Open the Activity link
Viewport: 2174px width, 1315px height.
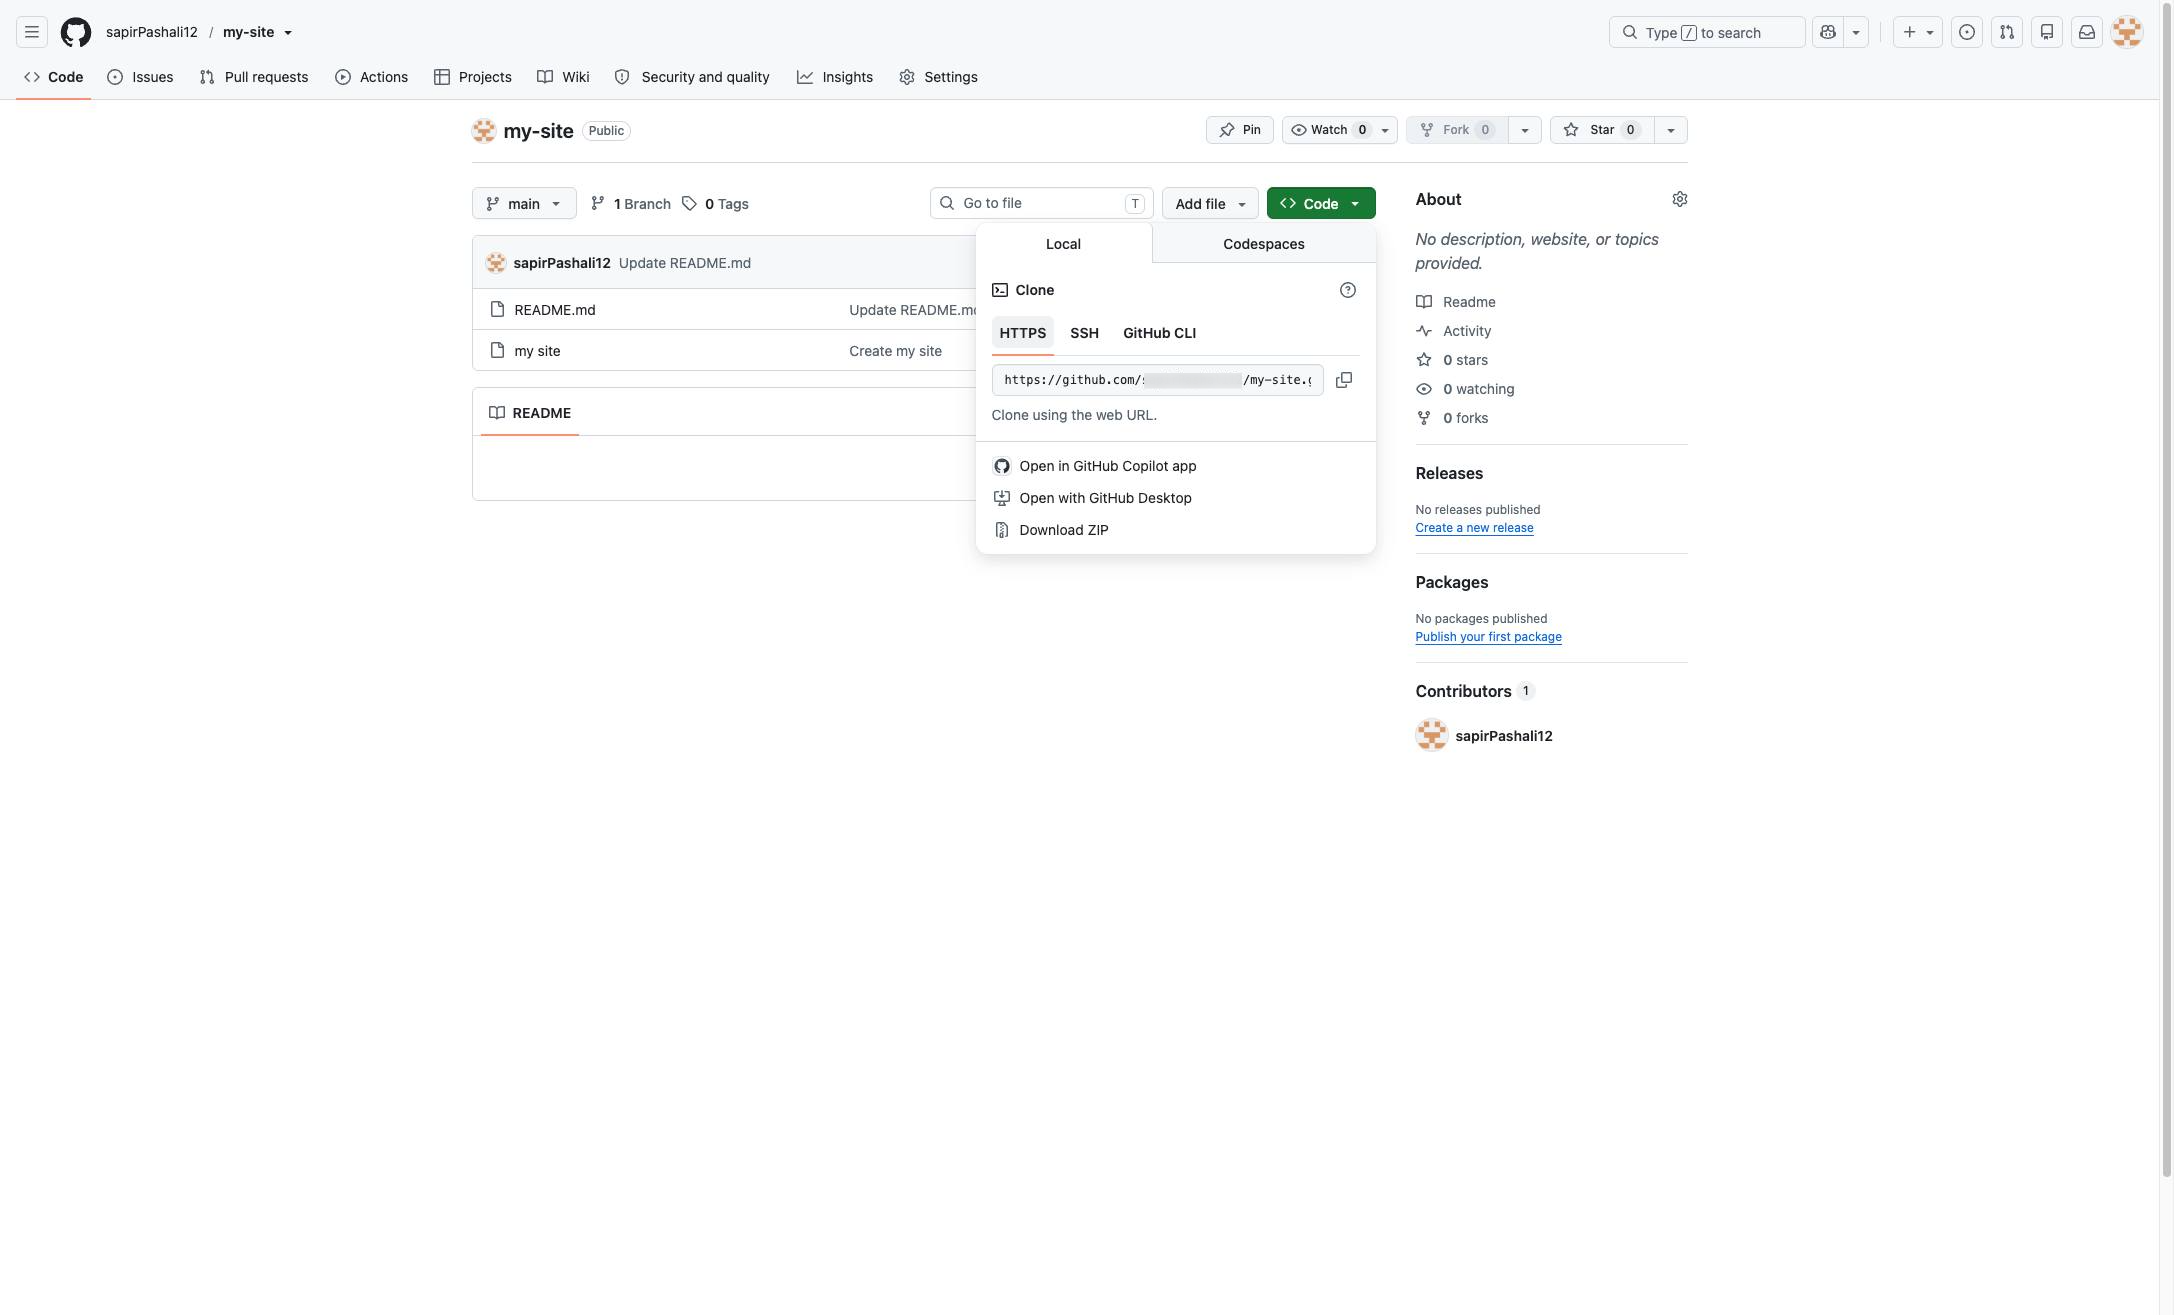coord(1454,331)
